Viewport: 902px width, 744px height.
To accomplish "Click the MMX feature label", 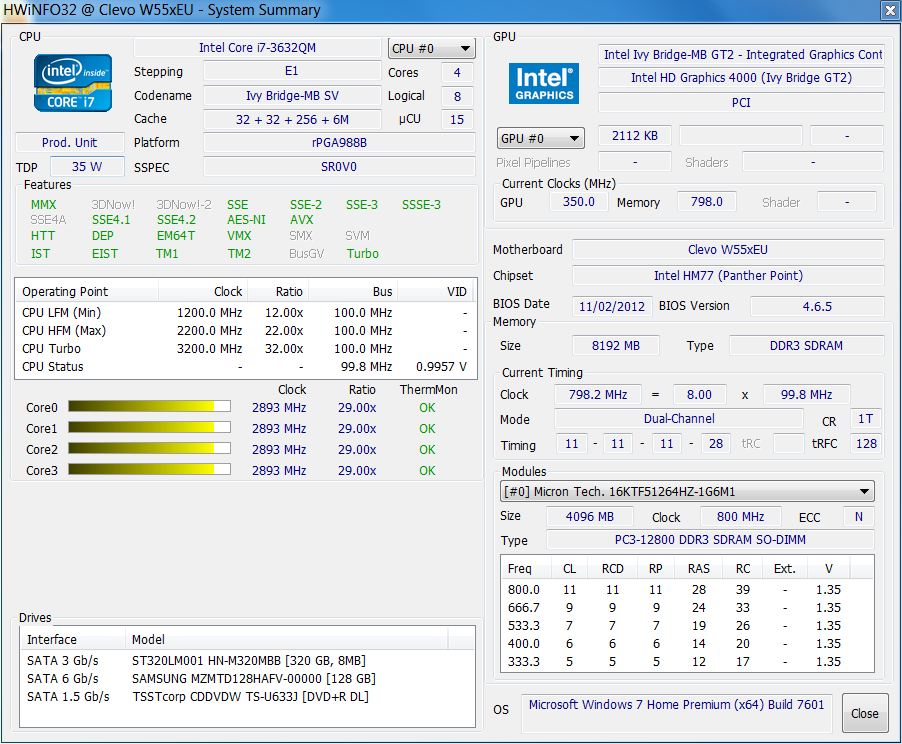I will coord(44,205).
